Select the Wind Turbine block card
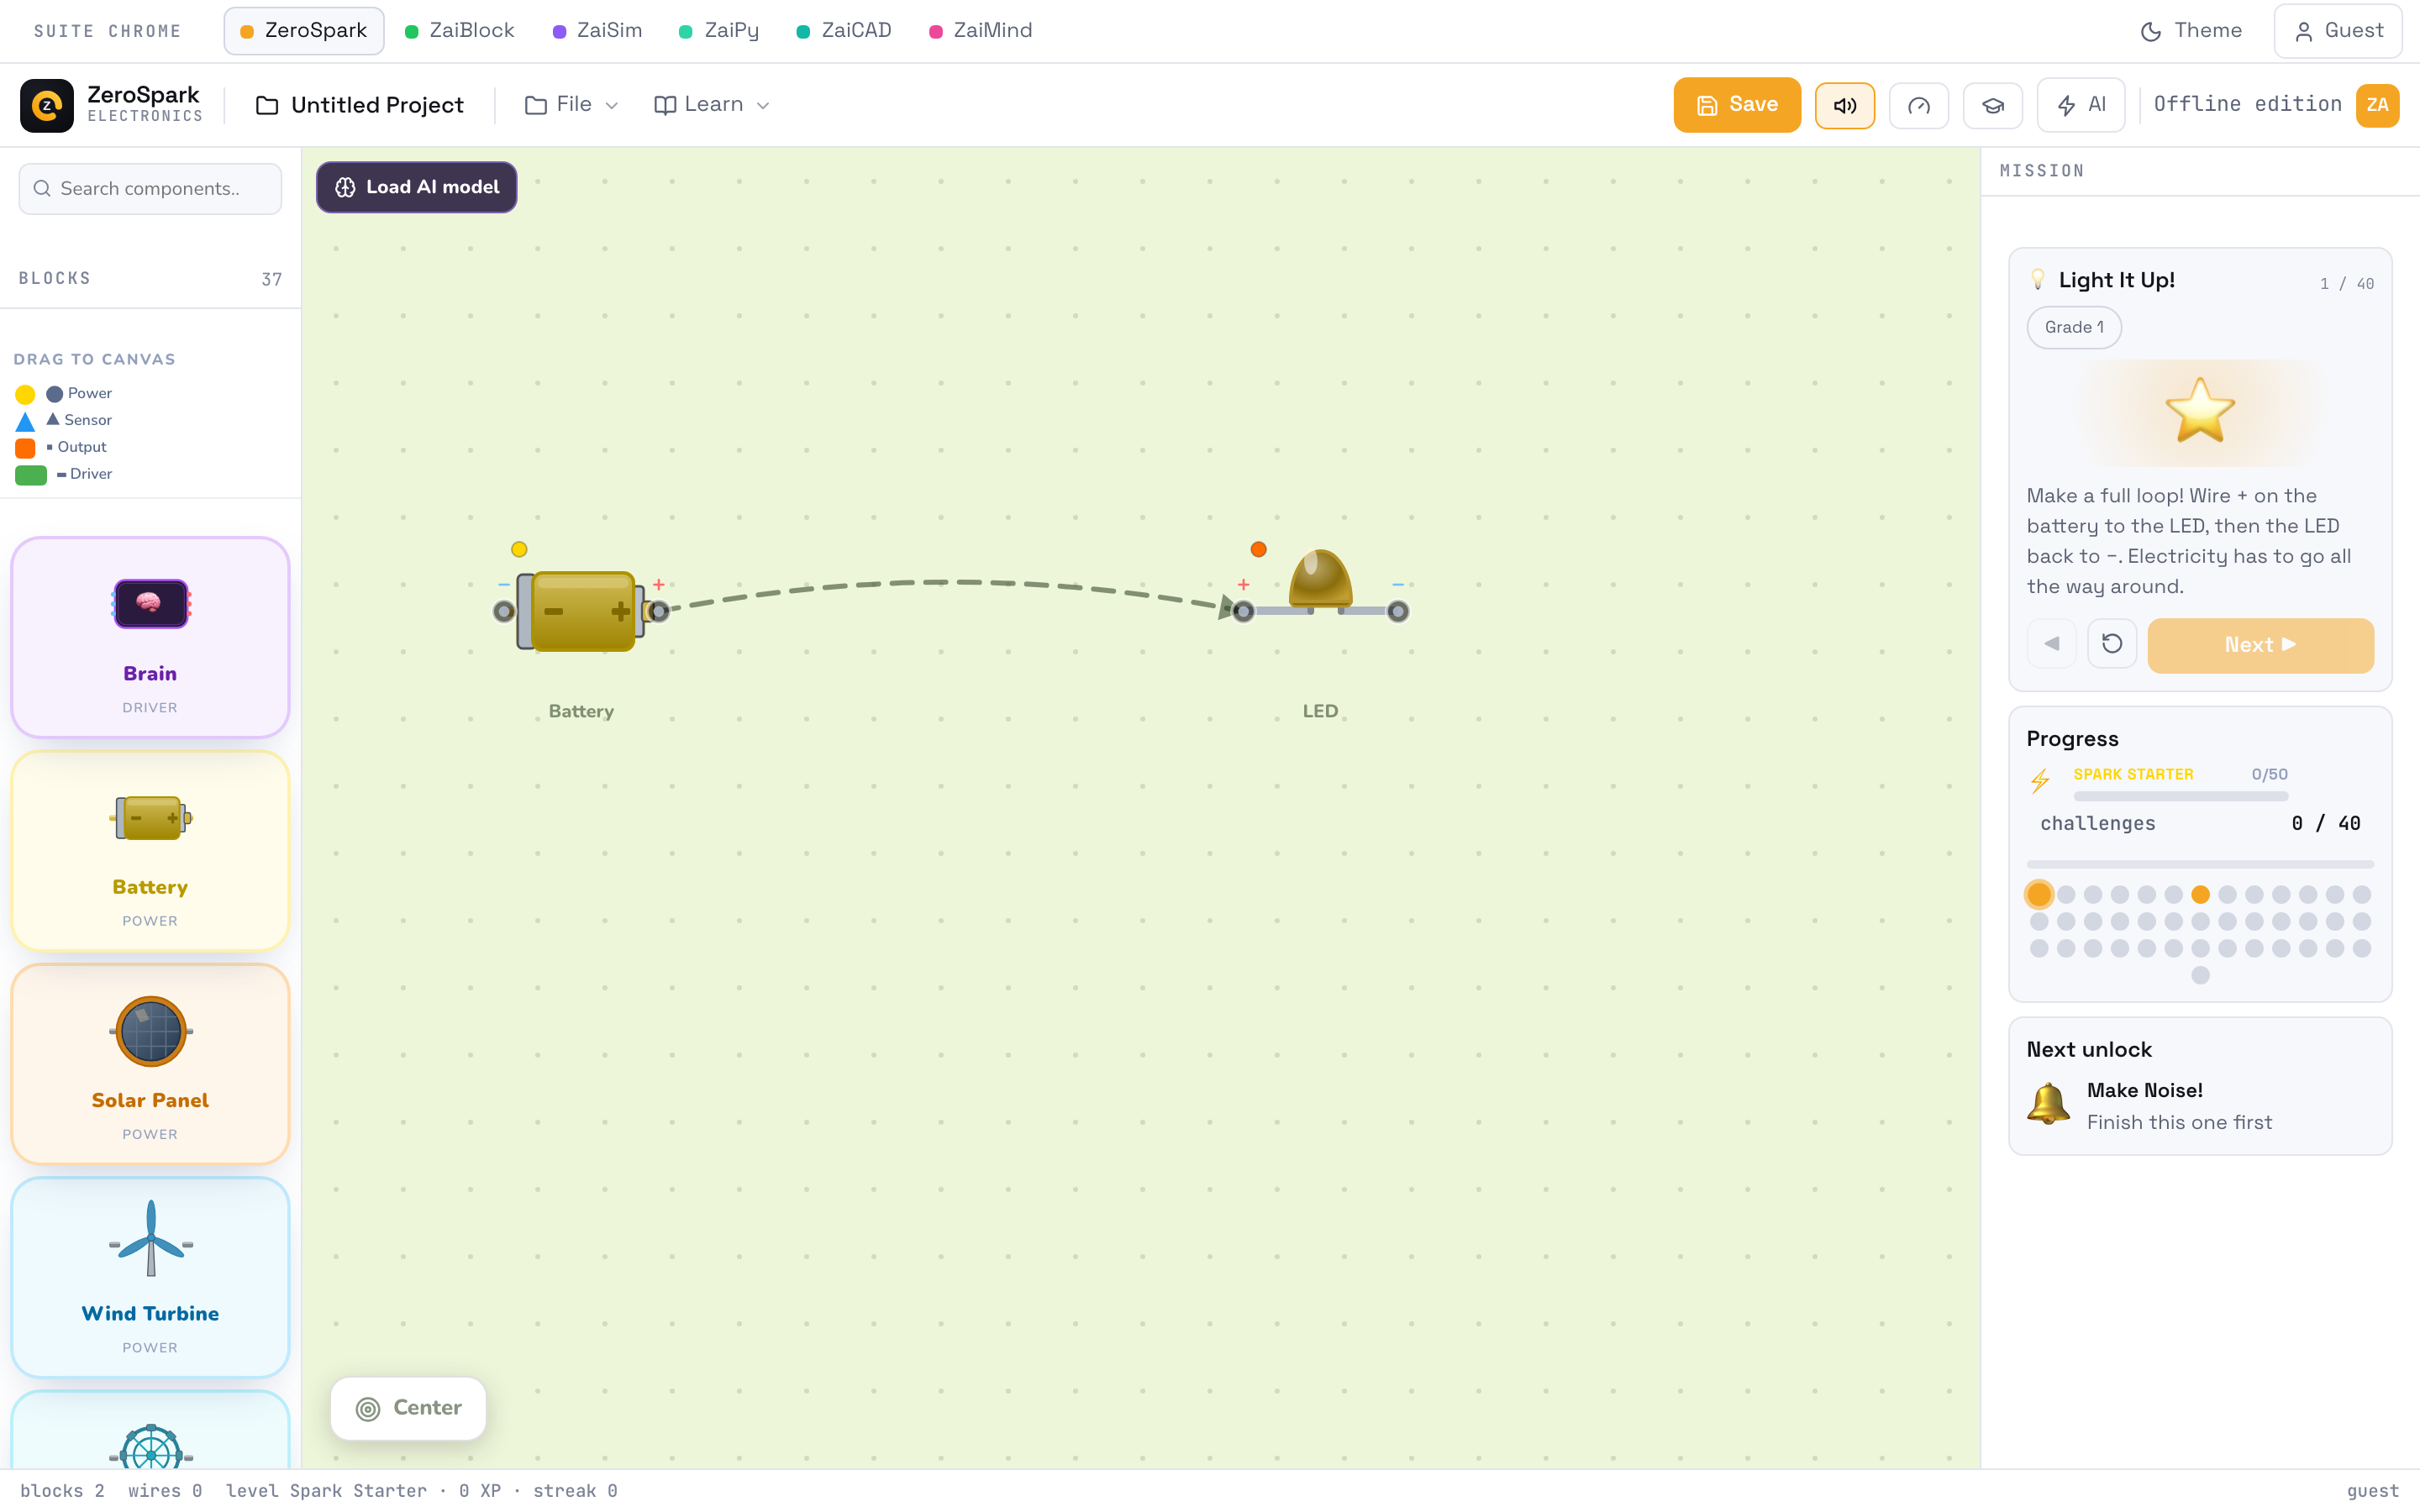Viewport: 2420px width, 1512px height. coord(150,1277)
